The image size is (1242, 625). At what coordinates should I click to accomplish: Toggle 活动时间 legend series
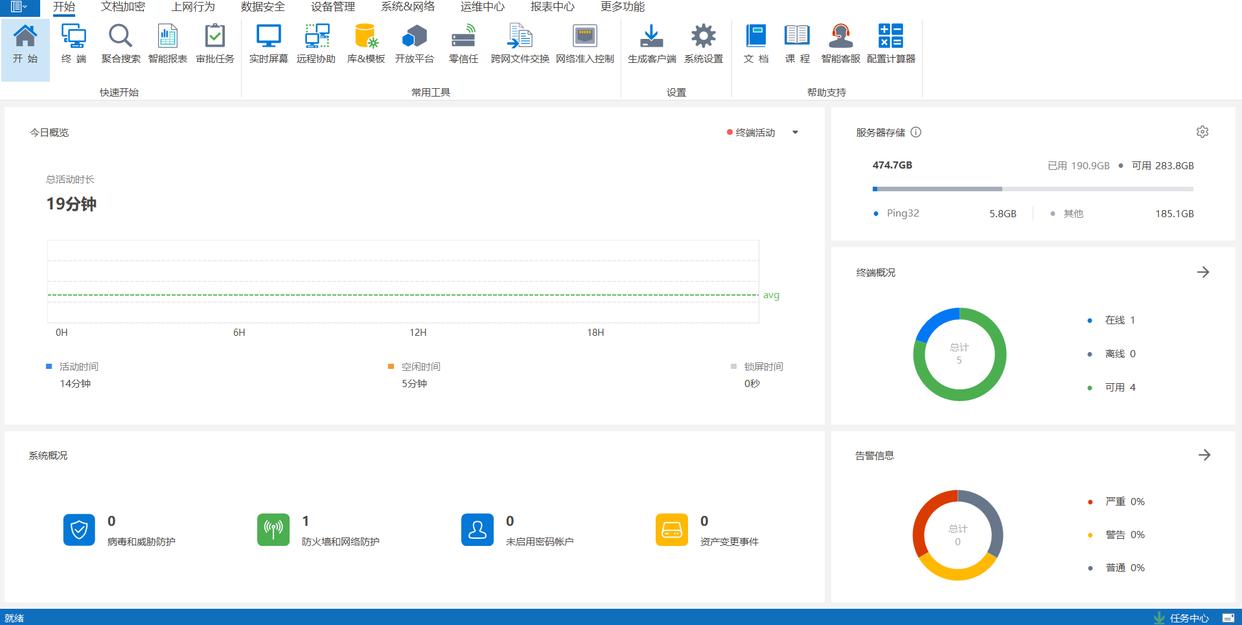pyautogui.click(x=72, y=367)
